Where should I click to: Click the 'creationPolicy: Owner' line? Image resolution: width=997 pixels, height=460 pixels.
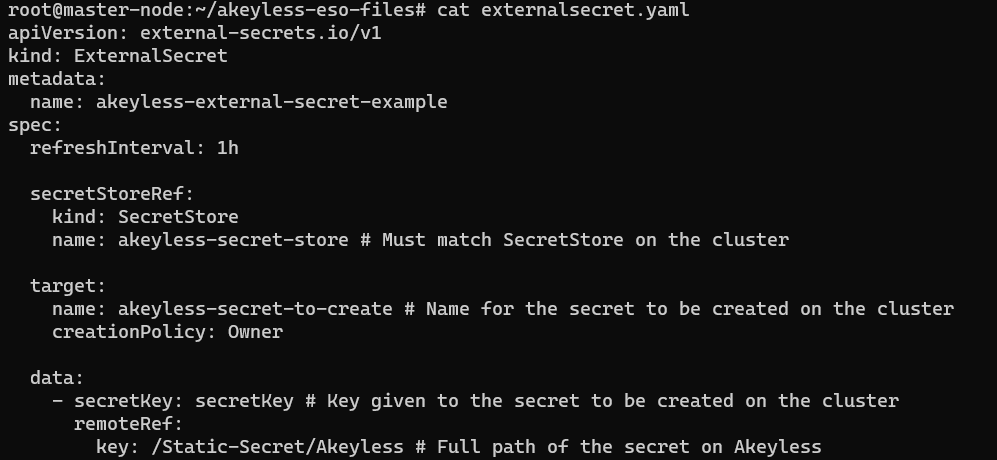(x=167, y=332)
